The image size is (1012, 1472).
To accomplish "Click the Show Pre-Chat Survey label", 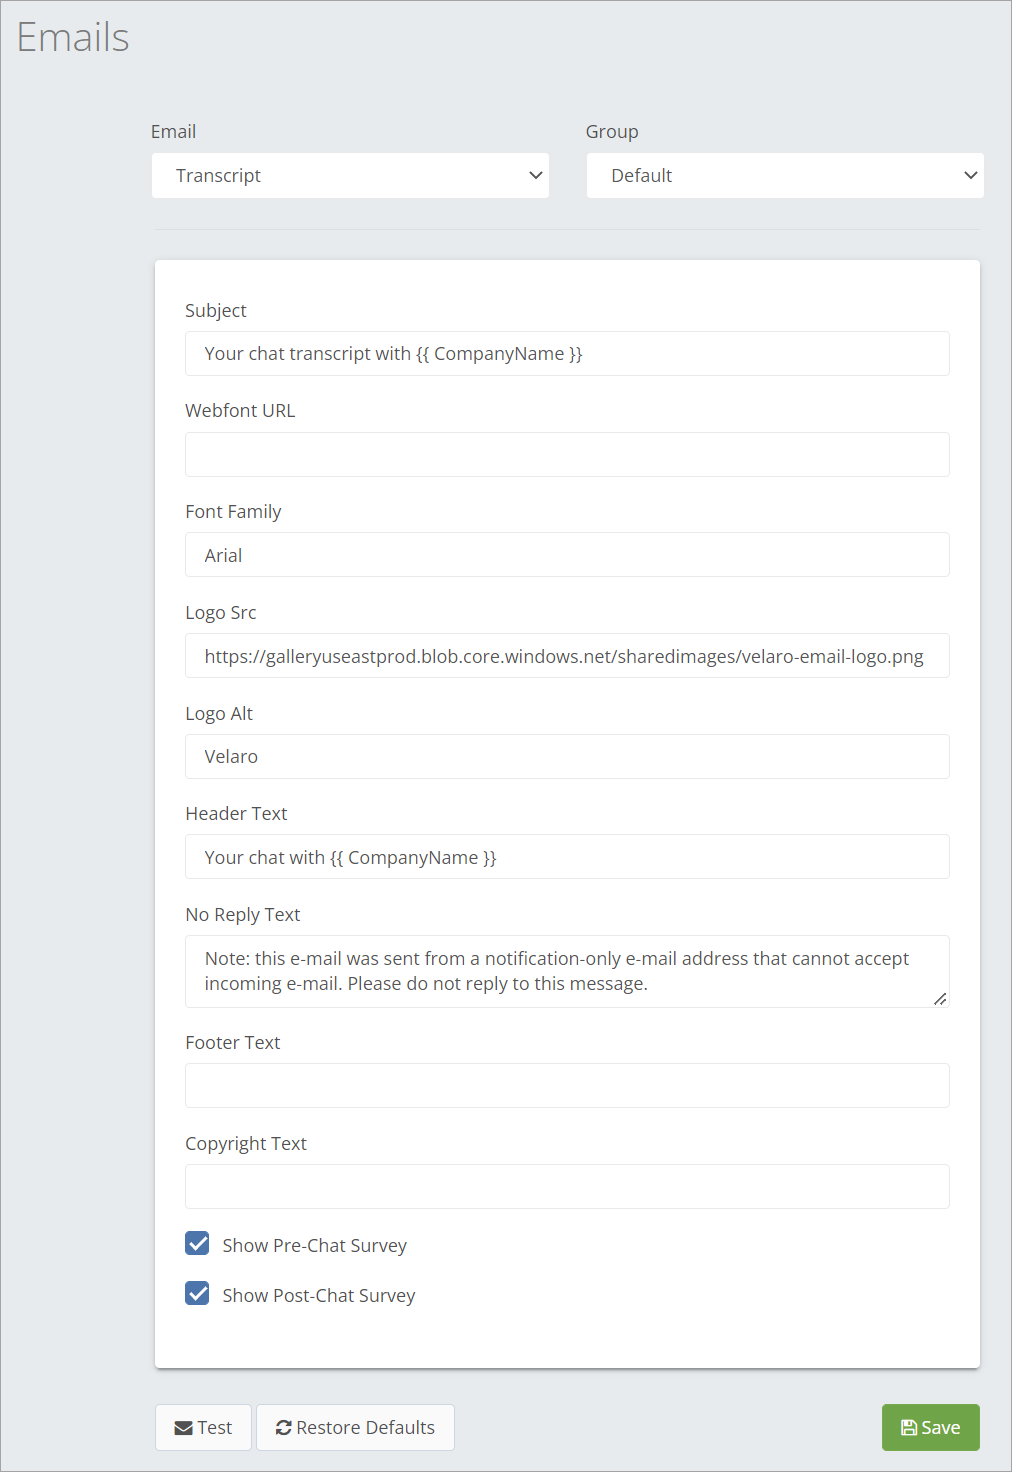I will pos(314,1246).
